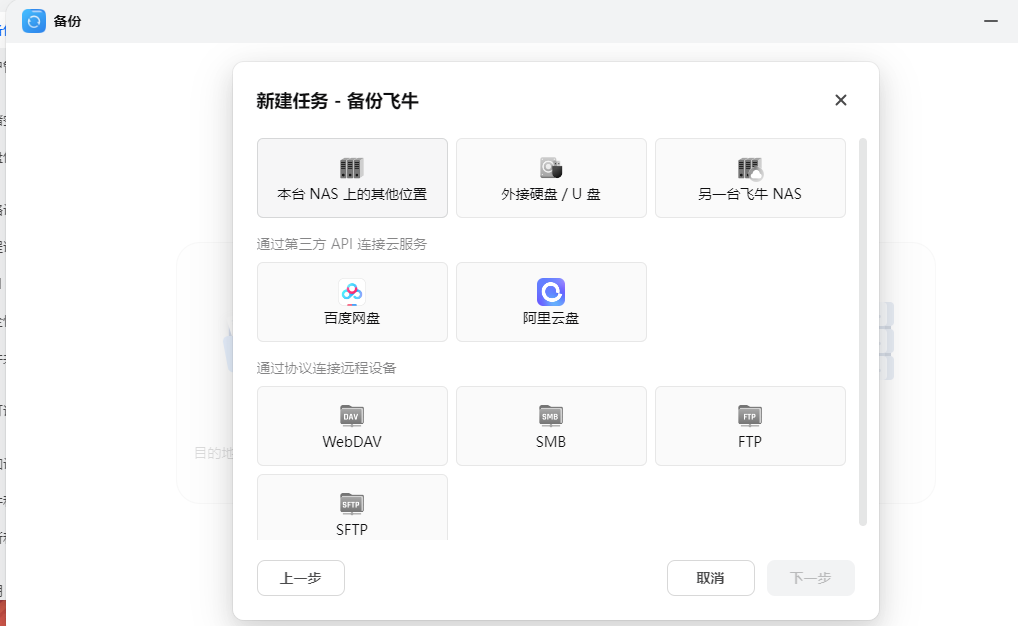Click the FTP text label
The image size is (1018, 626).
[750, 442]
